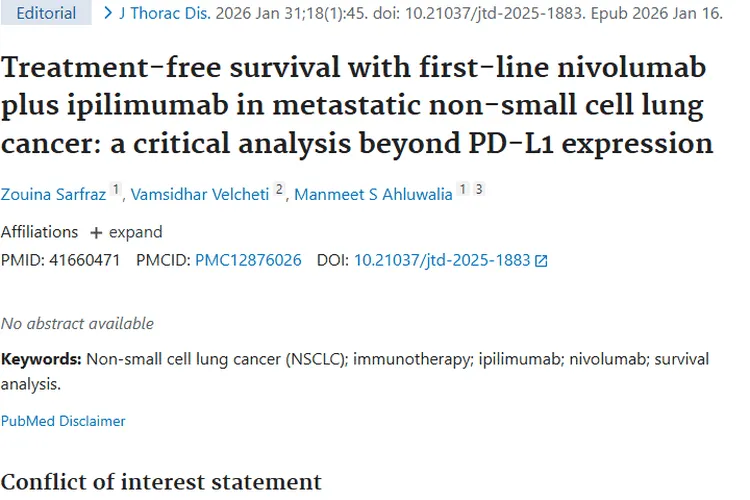
Task: Follow the DOI 10.21037/jtd-2025-1883 link
Action: click(x=441, y=260)
